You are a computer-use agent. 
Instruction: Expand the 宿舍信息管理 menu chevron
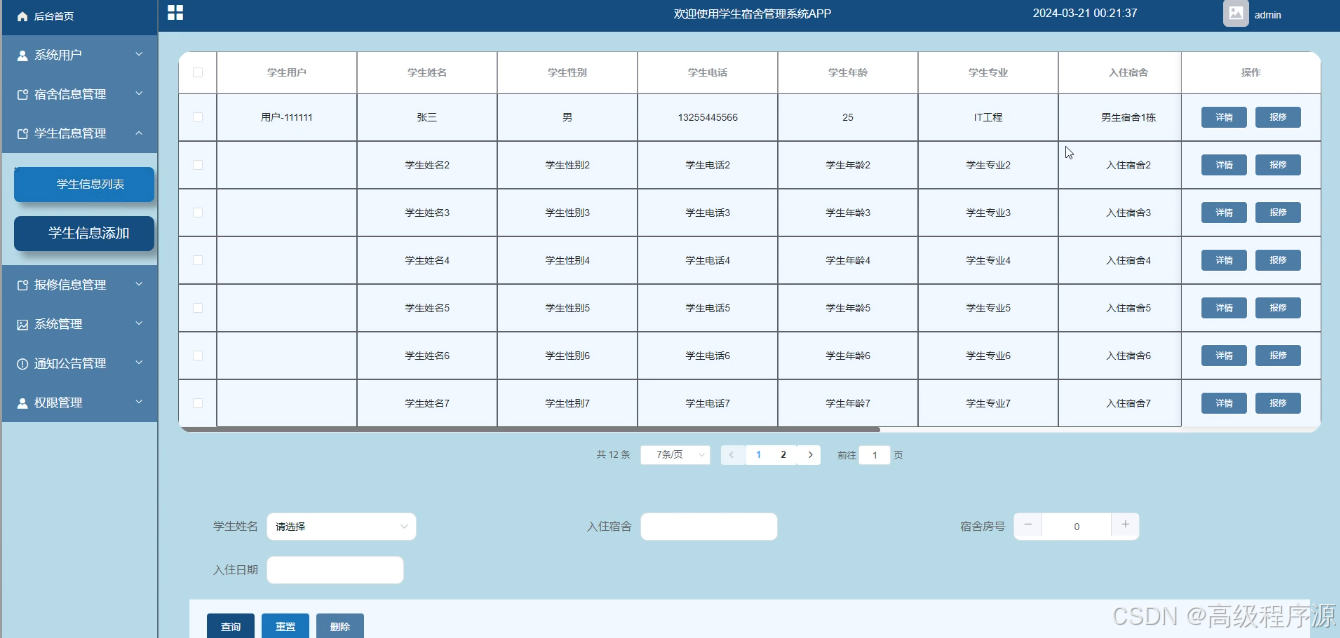(x=139, y=93)
